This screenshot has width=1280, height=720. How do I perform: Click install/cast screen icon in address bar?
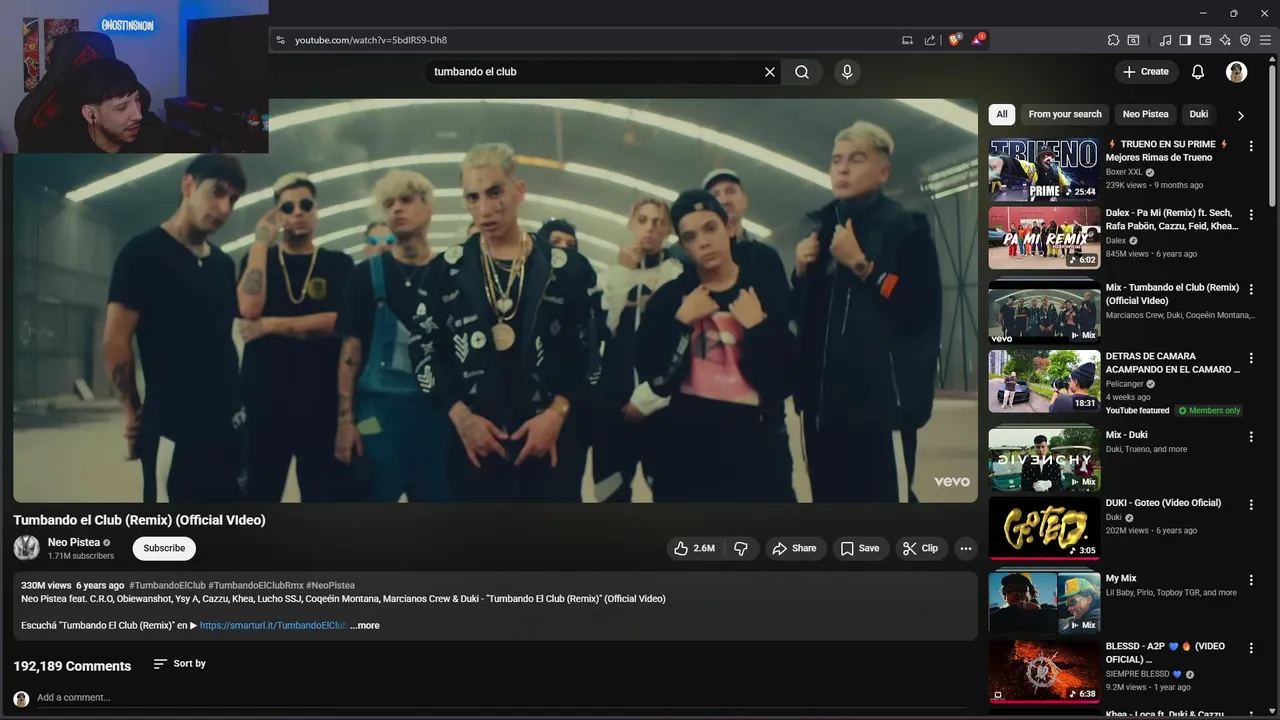tap(907, 40)
